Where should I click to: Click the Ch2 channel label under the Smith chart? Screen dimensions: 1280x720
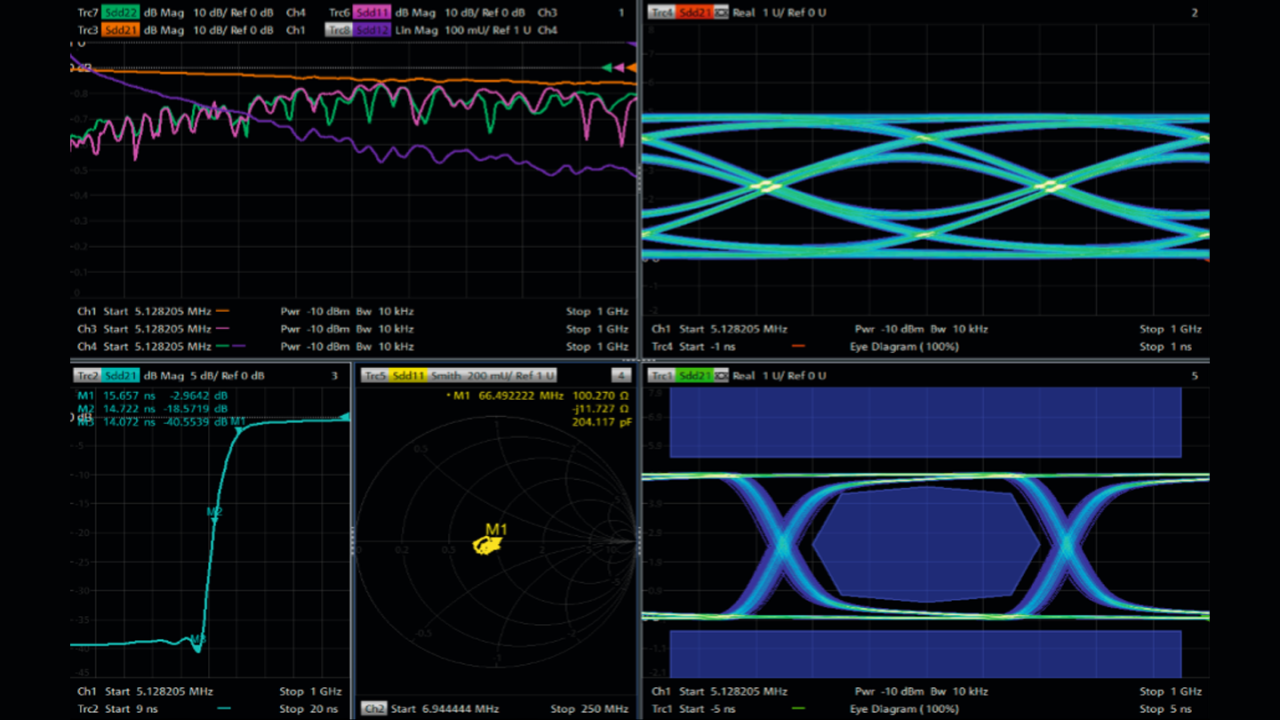pos(373,709)
